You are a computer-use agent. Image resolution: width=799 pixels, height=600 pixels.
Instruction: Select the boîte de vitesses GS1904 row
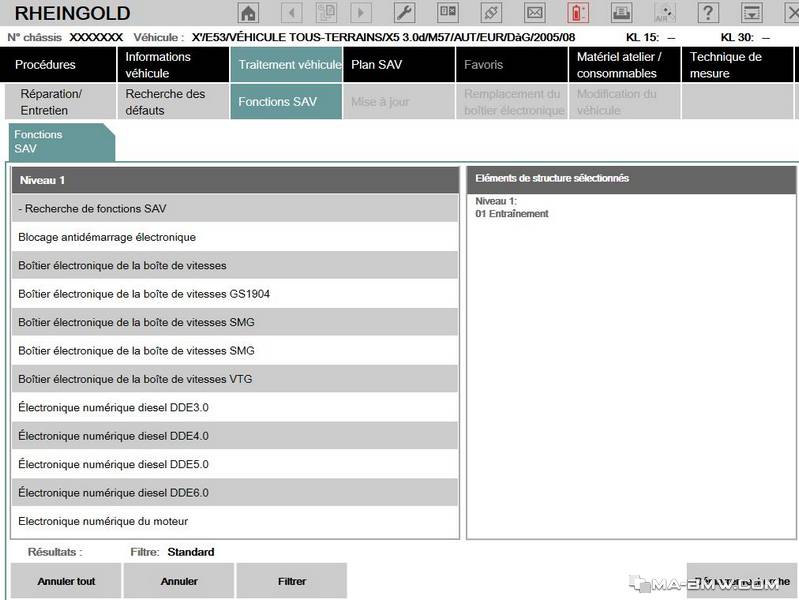(x=235, y=294)
